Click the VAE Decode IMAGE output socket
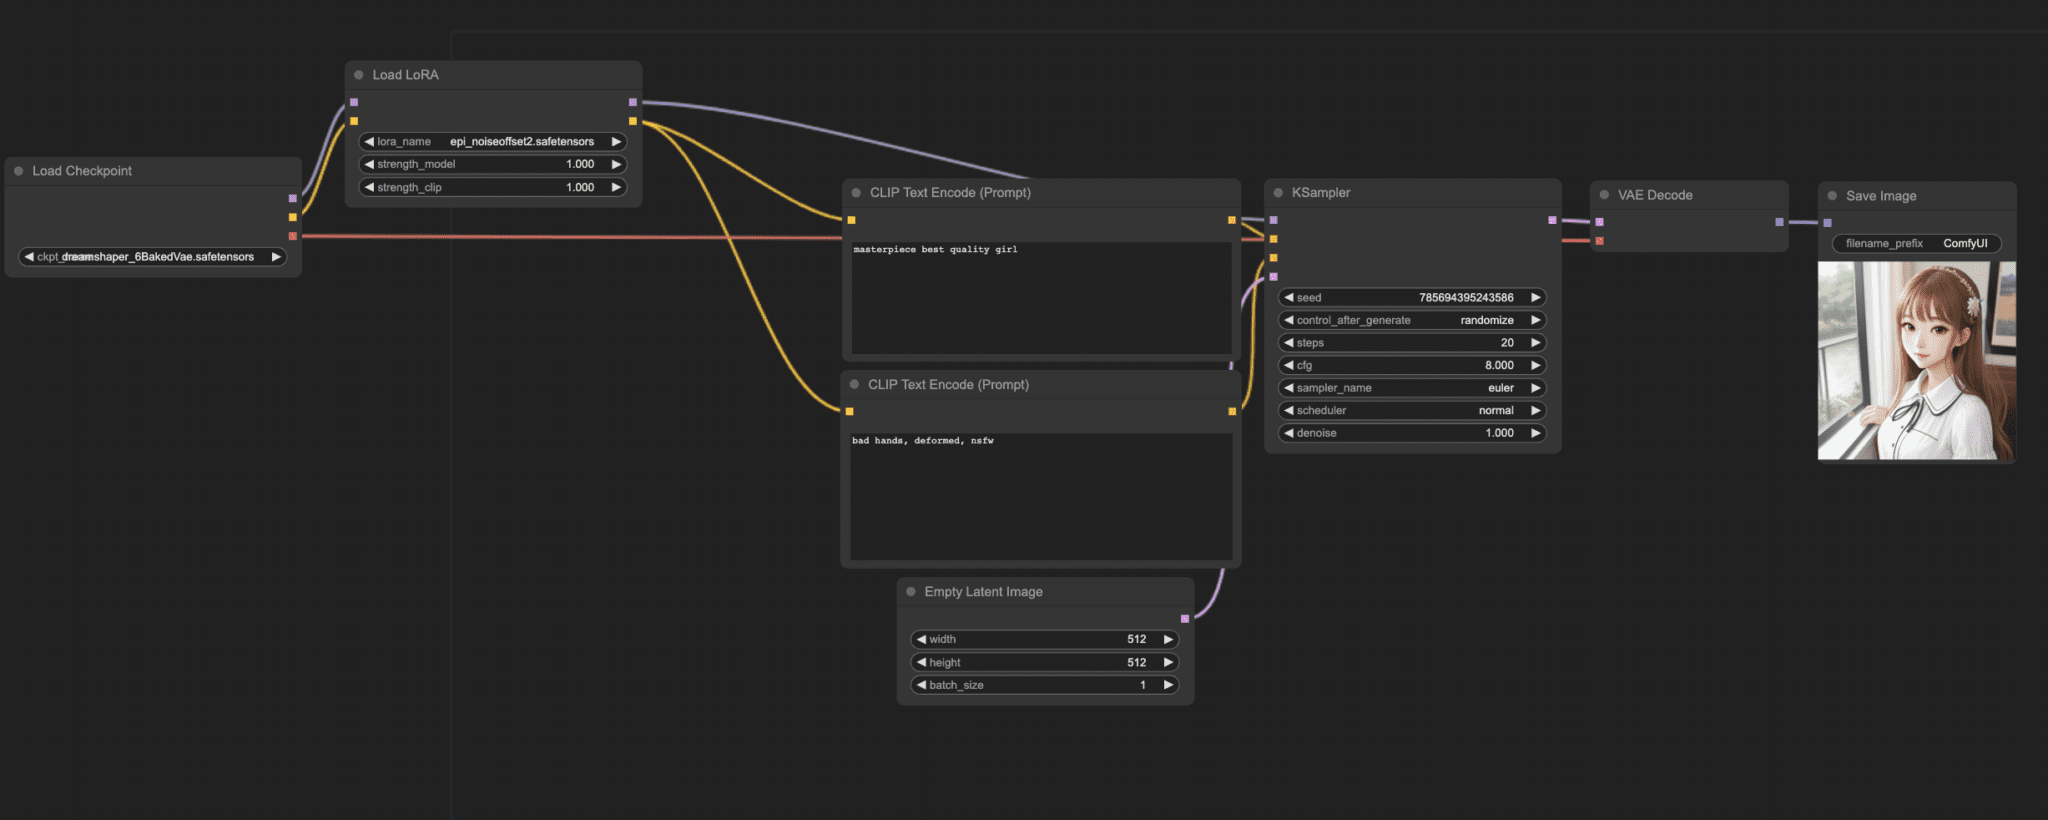The width and height of the screenshot is (2048, 820). click(x=1779, y=222)
